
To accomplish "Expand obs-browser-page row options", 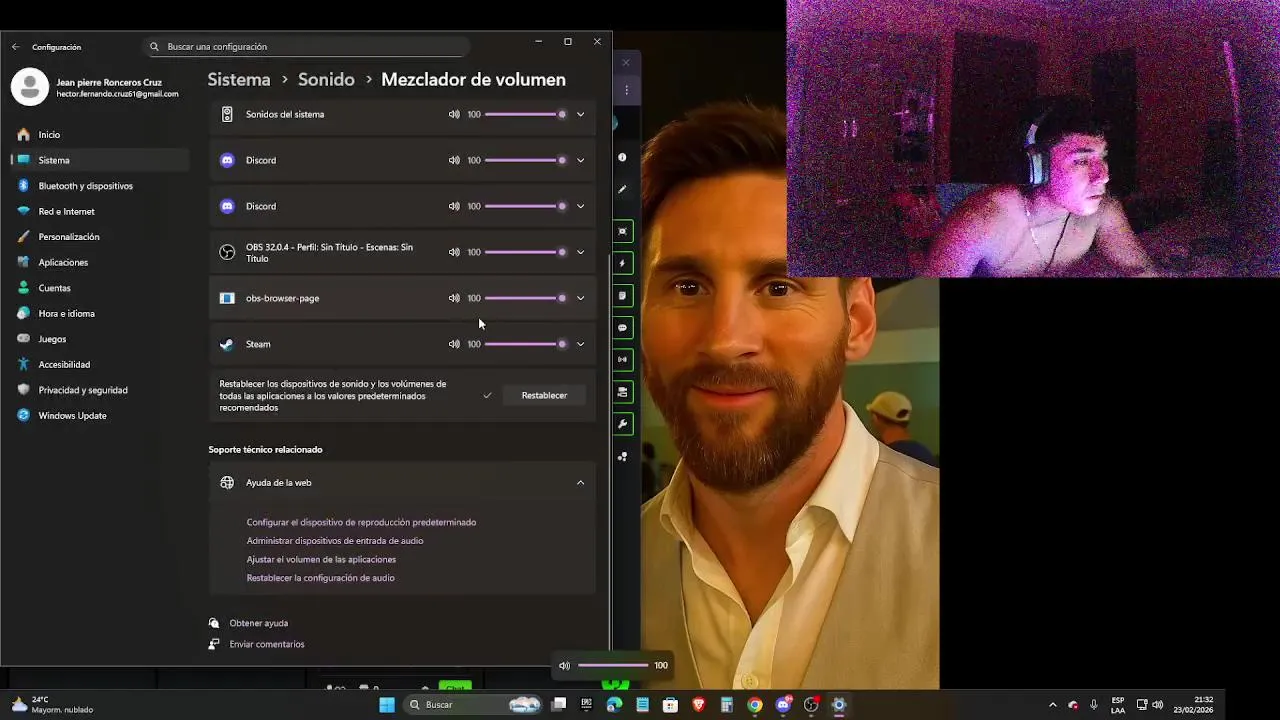I will [x=580, y=298].
